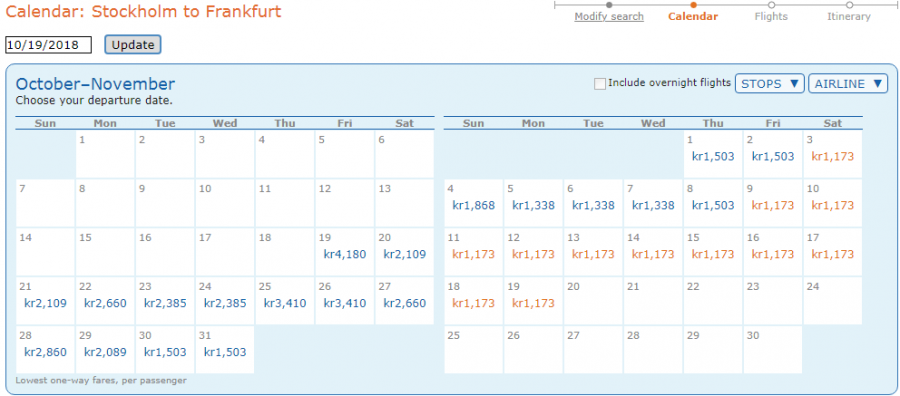Click the Modify search step circle
900x396 pixels.
point(609,5)
